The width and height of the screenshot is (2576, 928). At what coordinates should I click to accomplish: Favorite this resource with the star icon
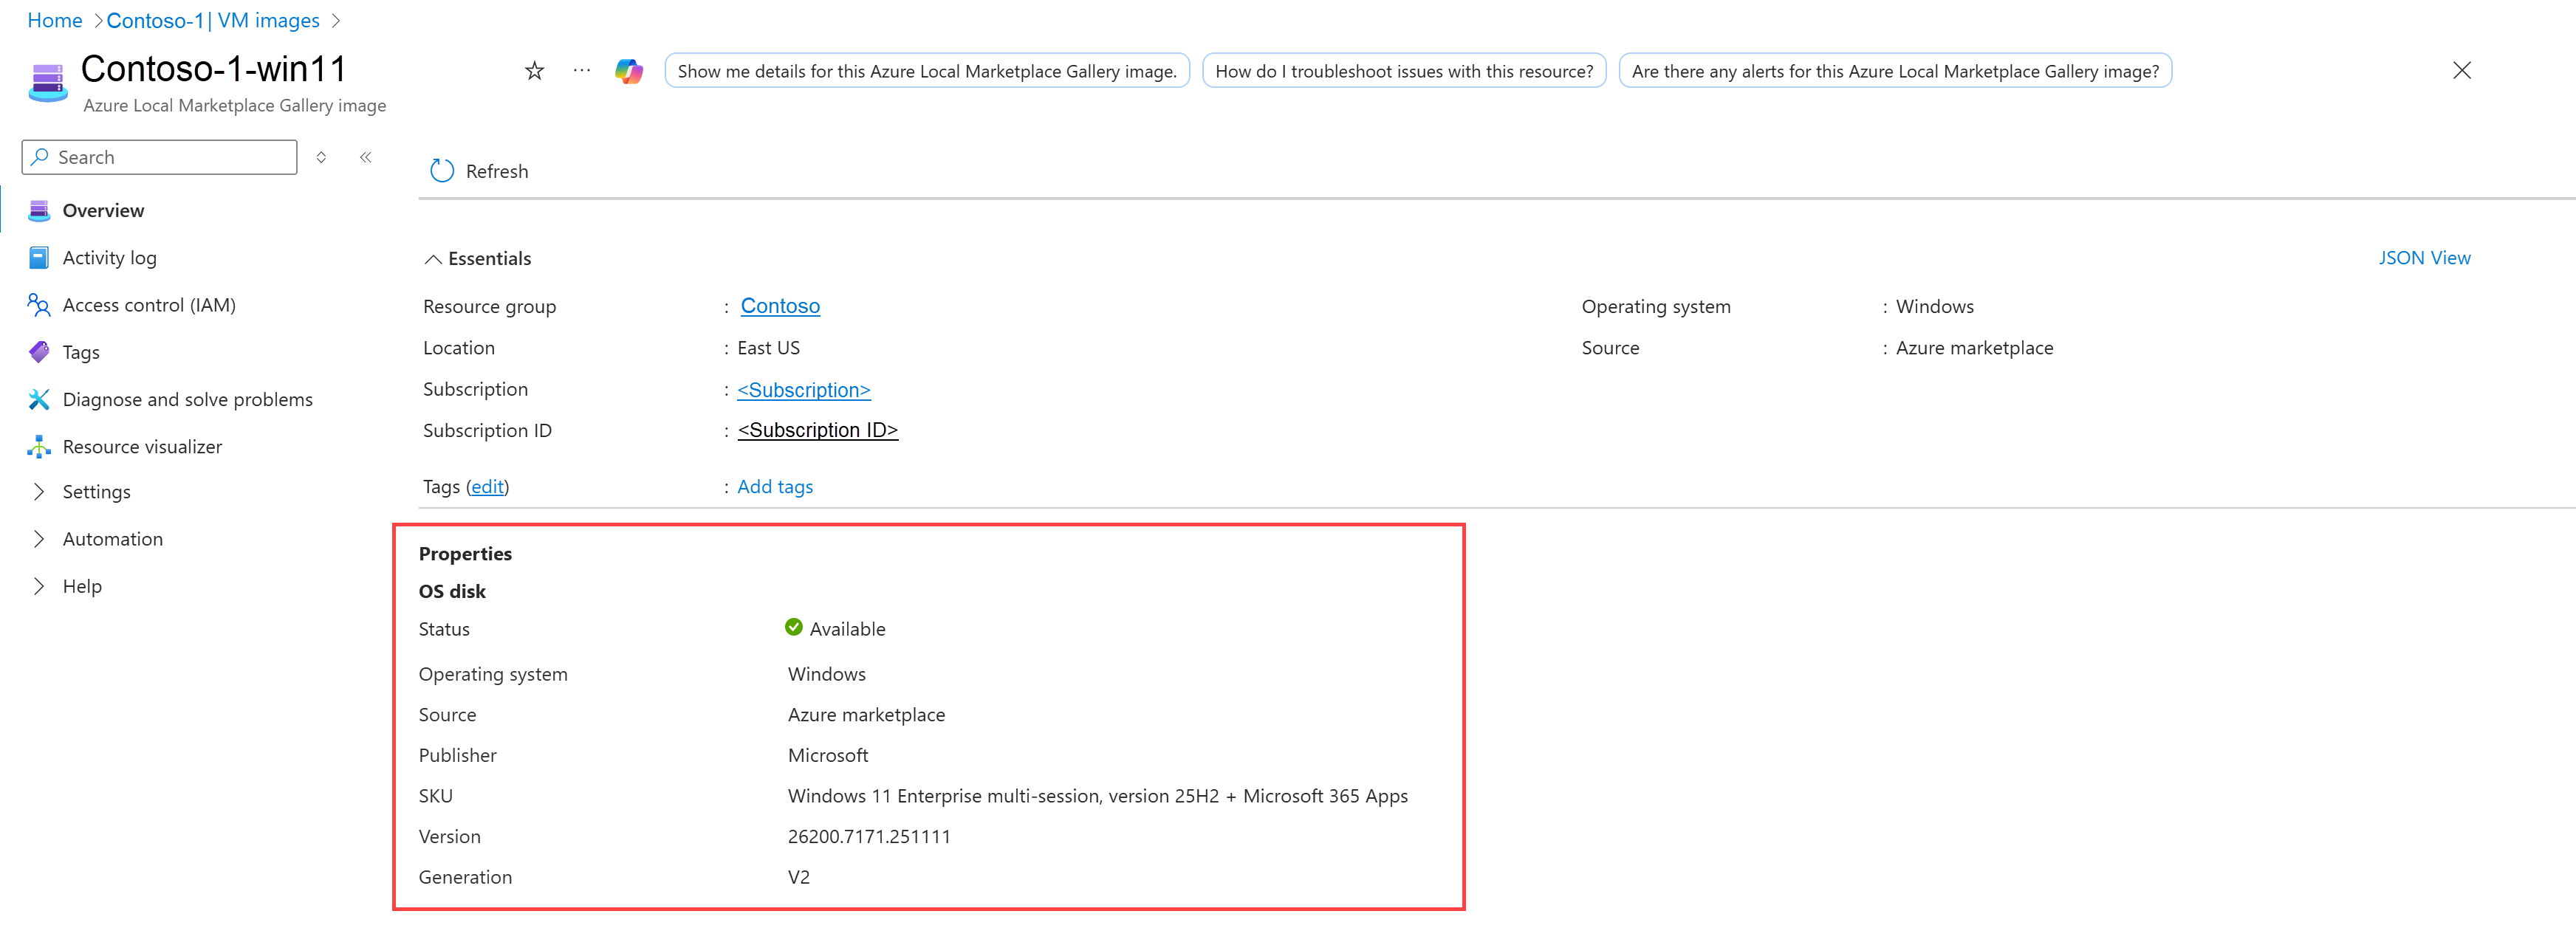(x=534, y=71)
